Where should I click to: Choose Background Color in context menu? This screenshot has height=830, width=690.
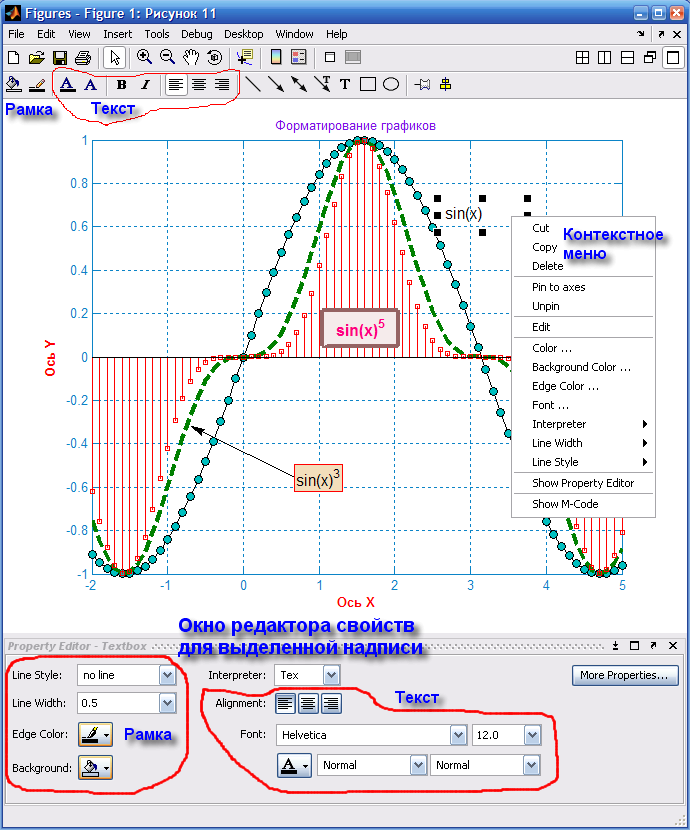[x=584, y=367]
